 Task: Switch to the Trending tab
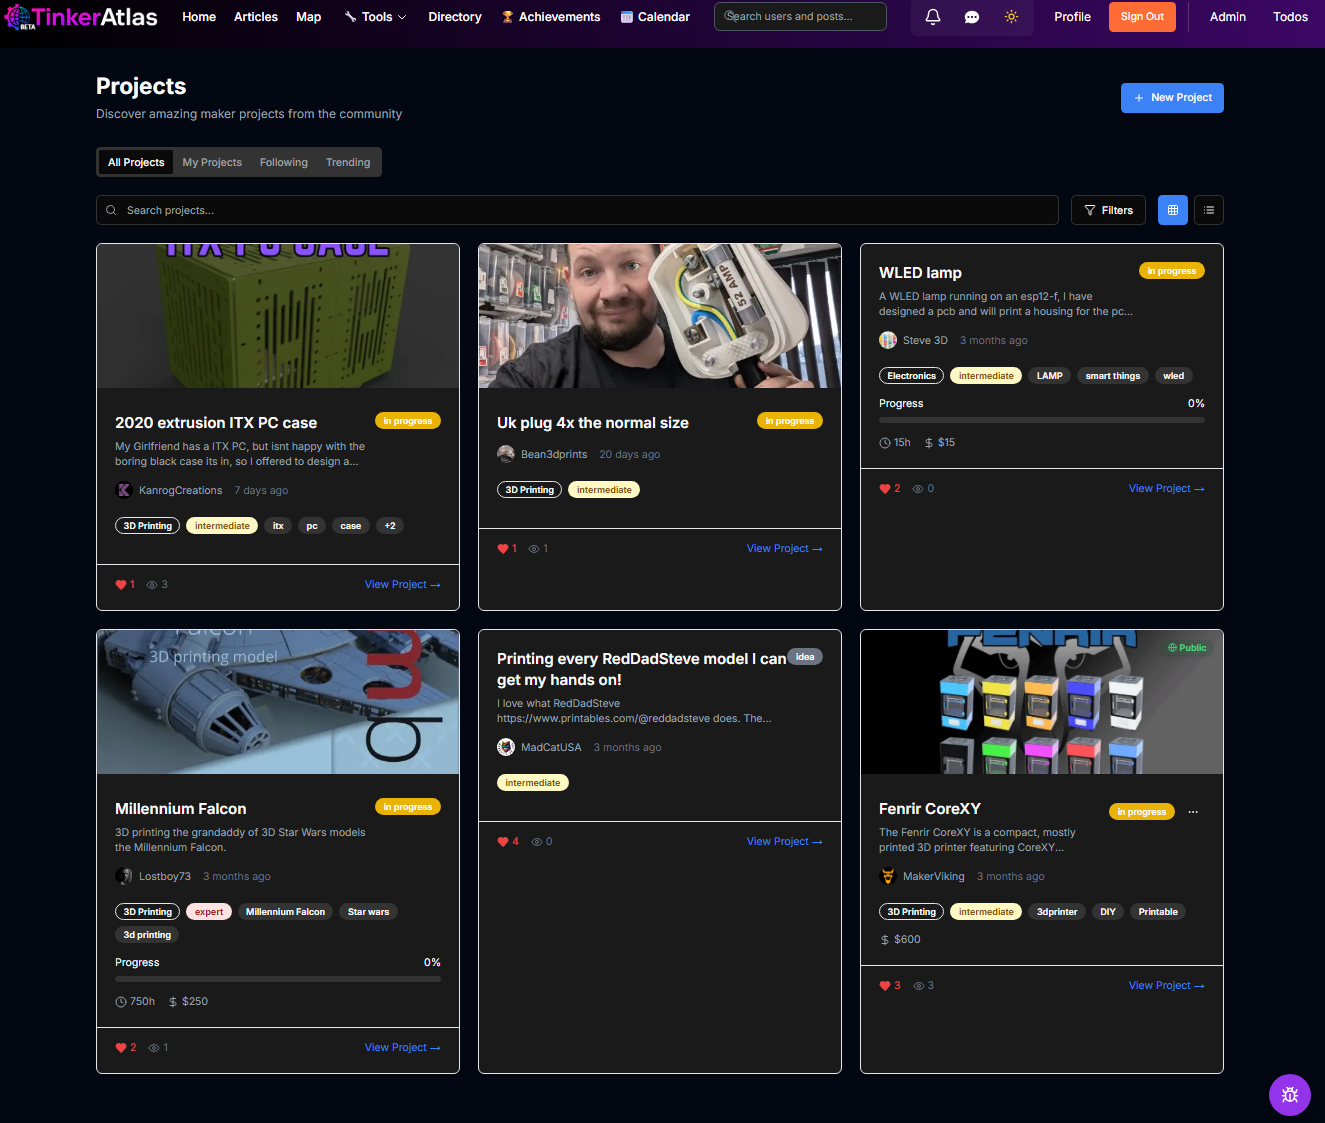click(x=347, y=161)
